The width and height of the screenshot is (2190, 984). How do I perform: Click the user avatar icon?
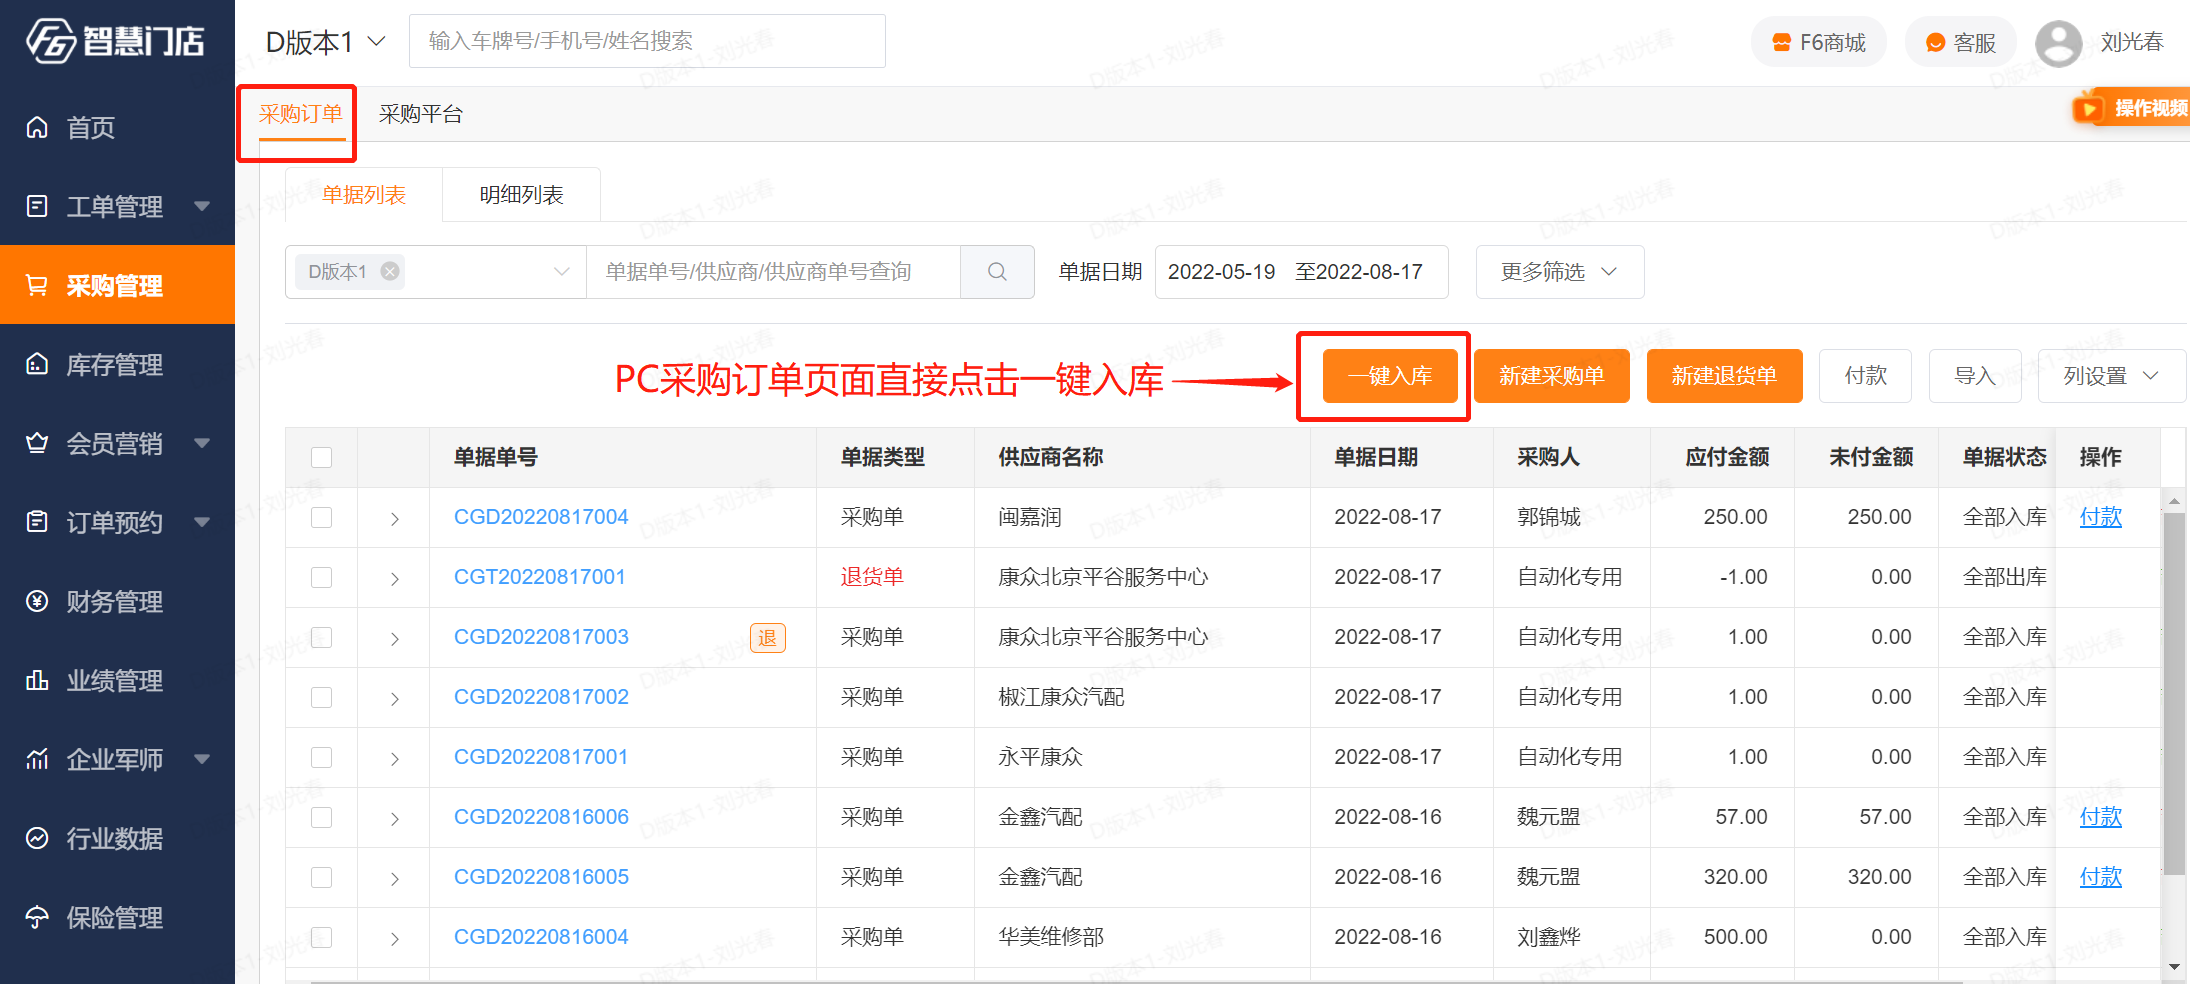pos(2058,42)
